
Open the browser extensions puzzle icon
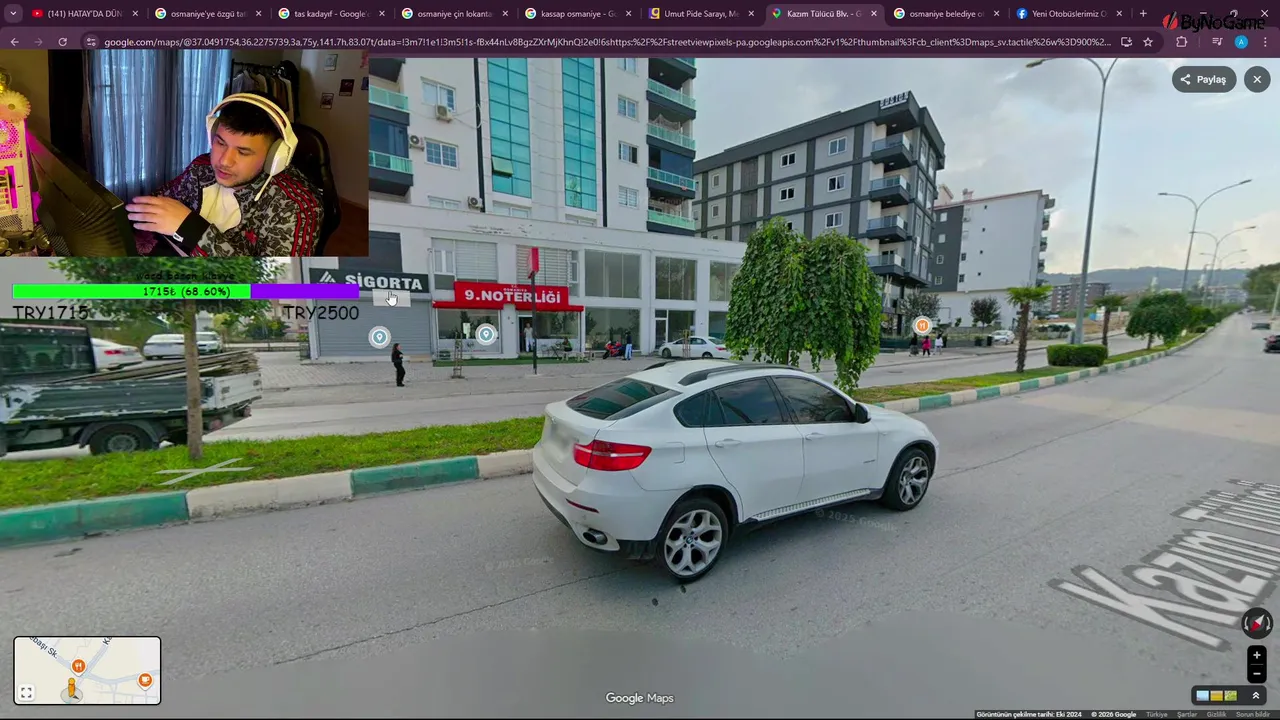pos(1182,42)
